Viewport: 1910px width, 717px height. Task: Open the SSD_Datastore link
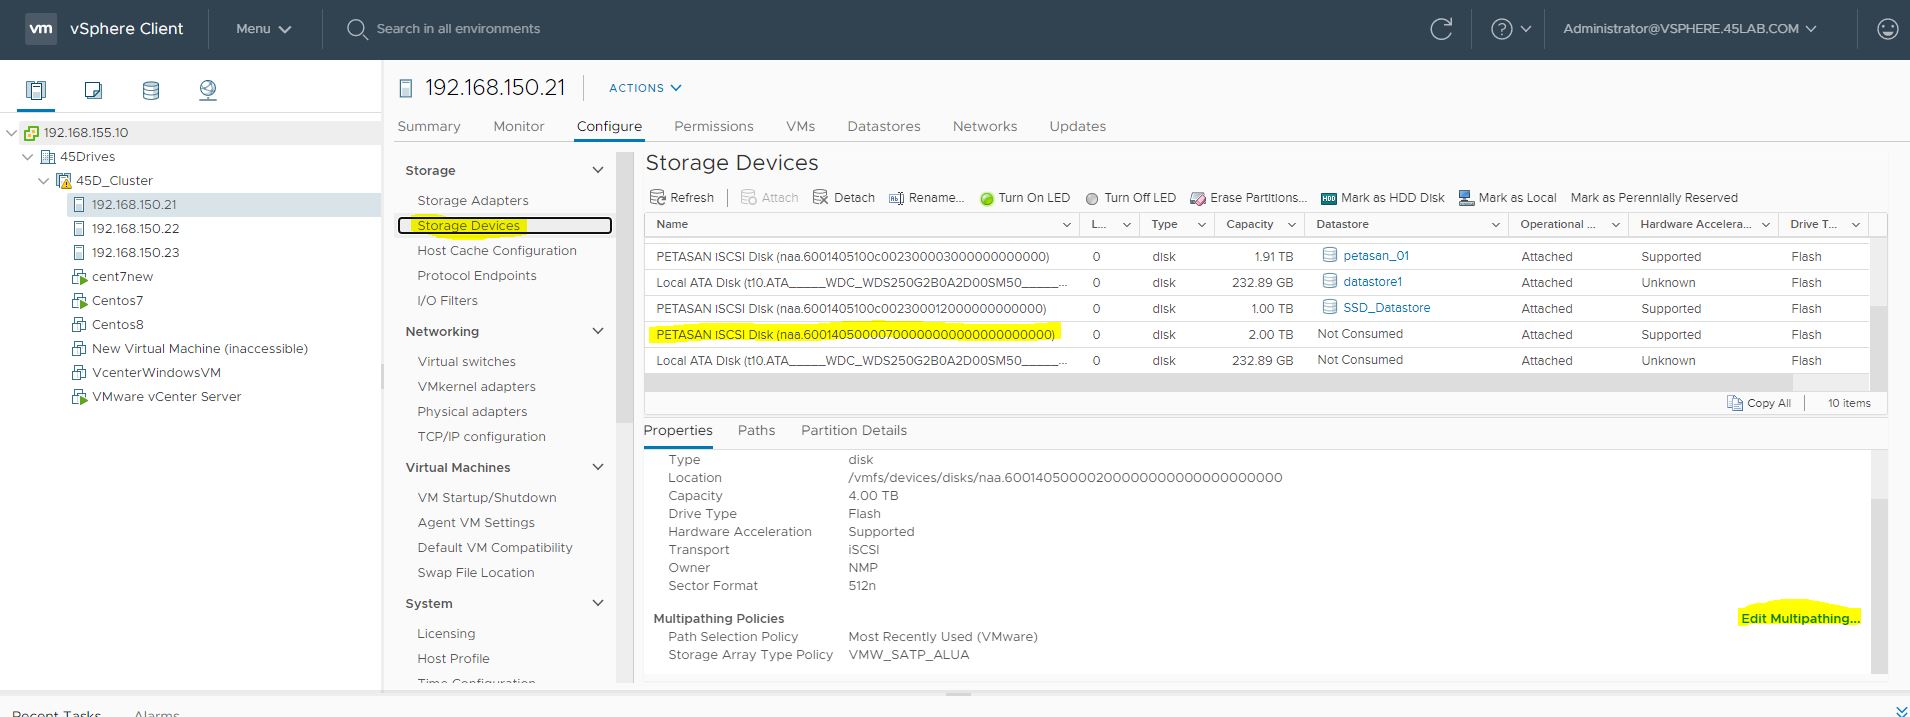1386,308
